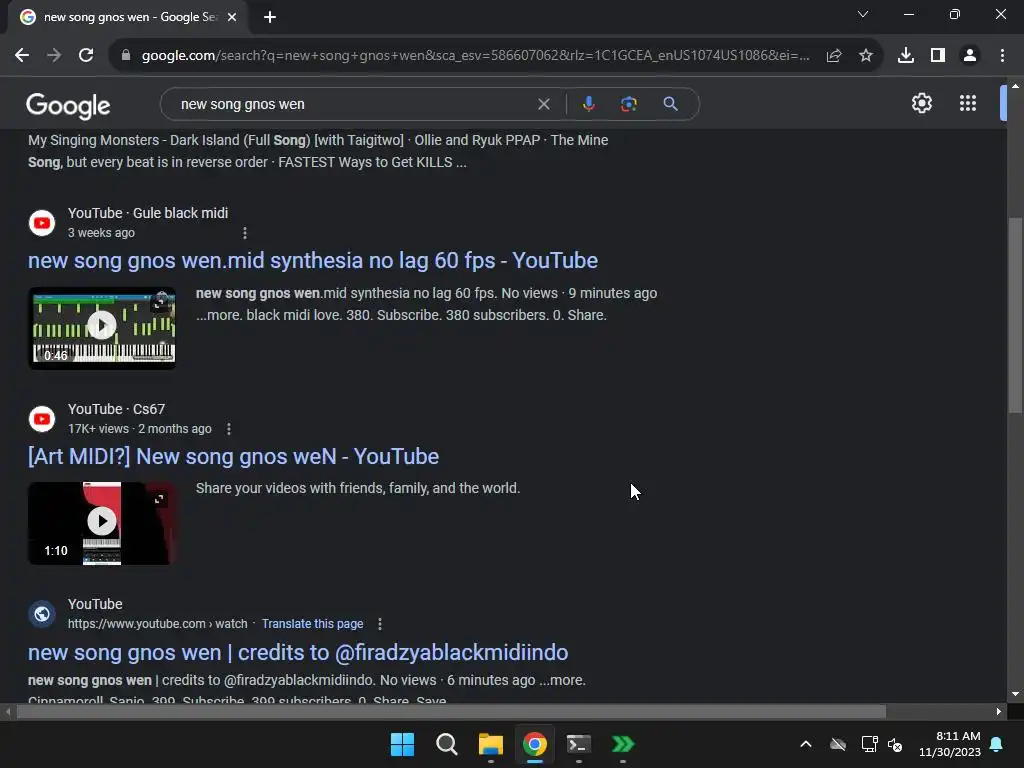Click the address bar URL

[475, 56]
